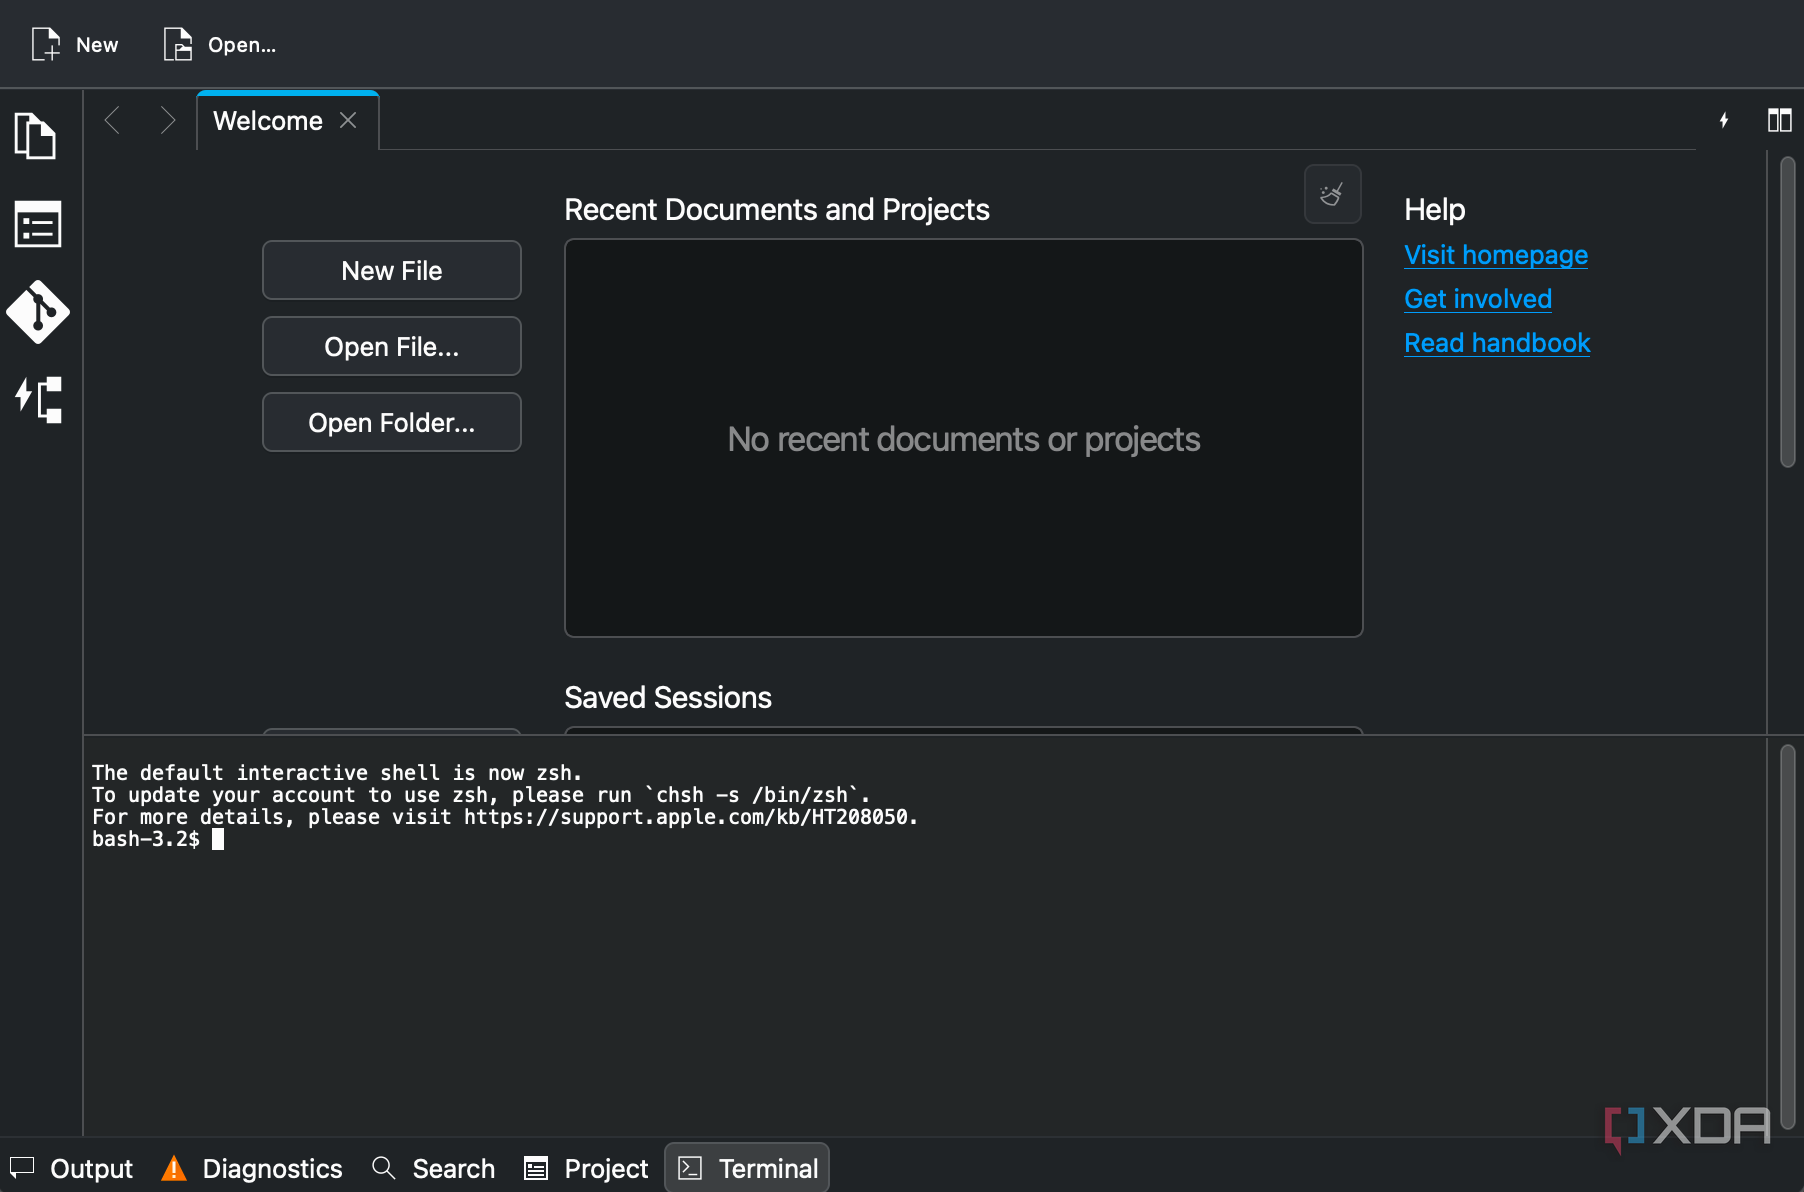The width and height of the screenshot is (1804, 1192).
Task: Click the Open File... button
Action: click(x=392, y=346)
